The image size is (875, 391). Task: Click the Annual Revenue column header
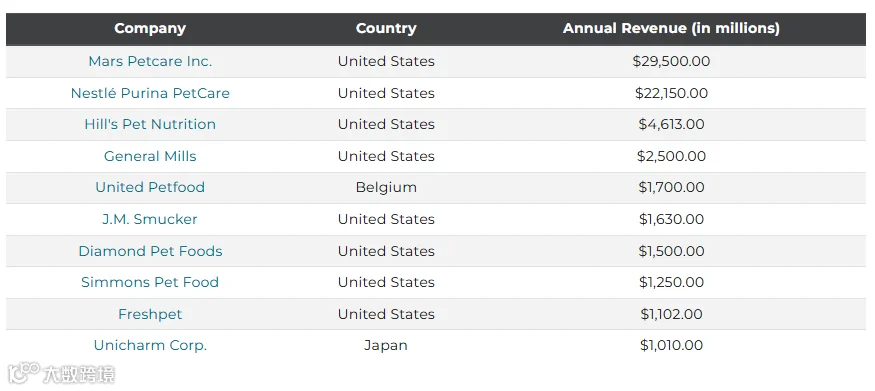coord(671,28)
